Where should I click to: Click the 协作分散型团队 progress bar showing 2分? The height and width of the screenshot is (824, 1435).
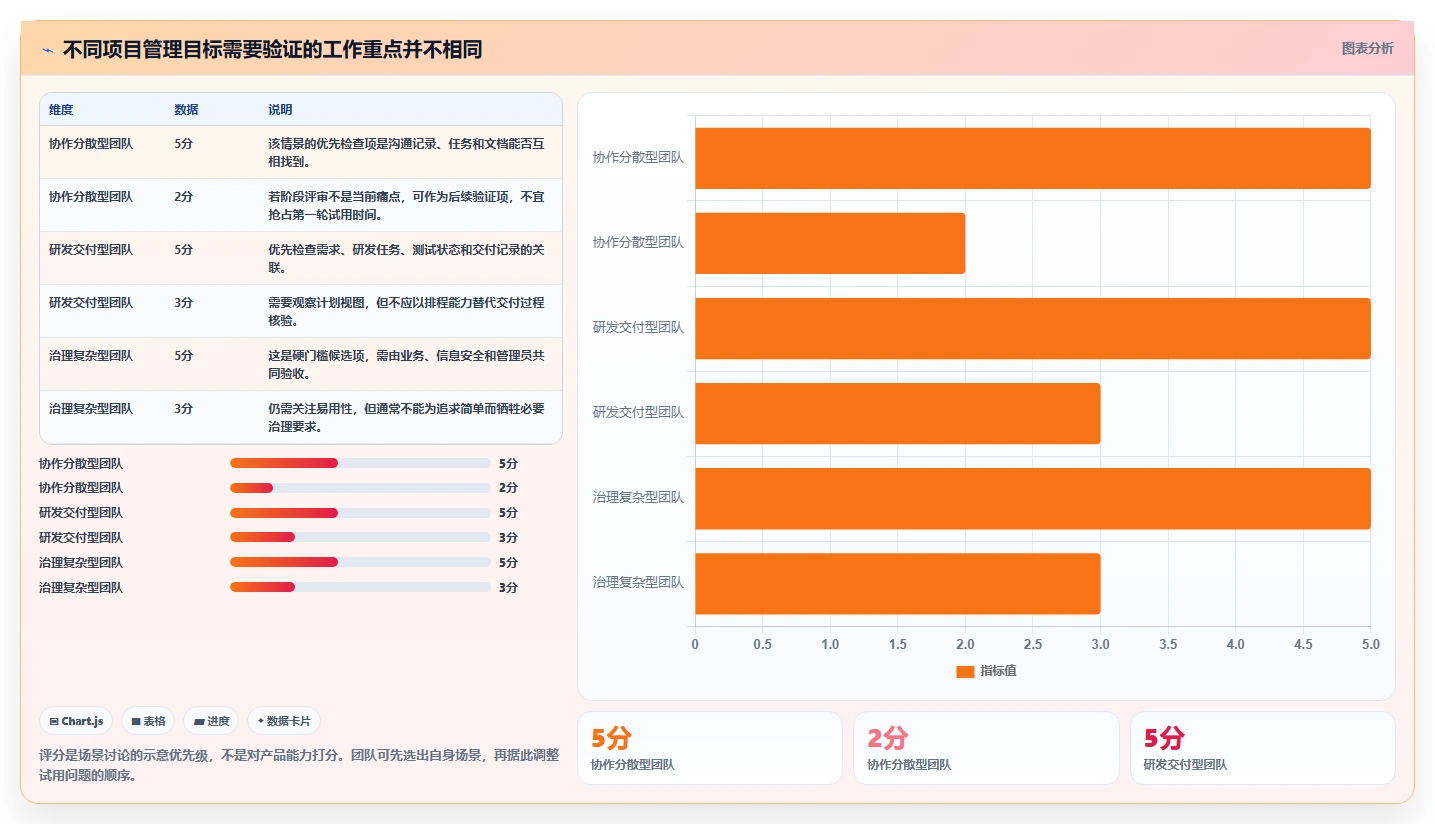[360, 488]
